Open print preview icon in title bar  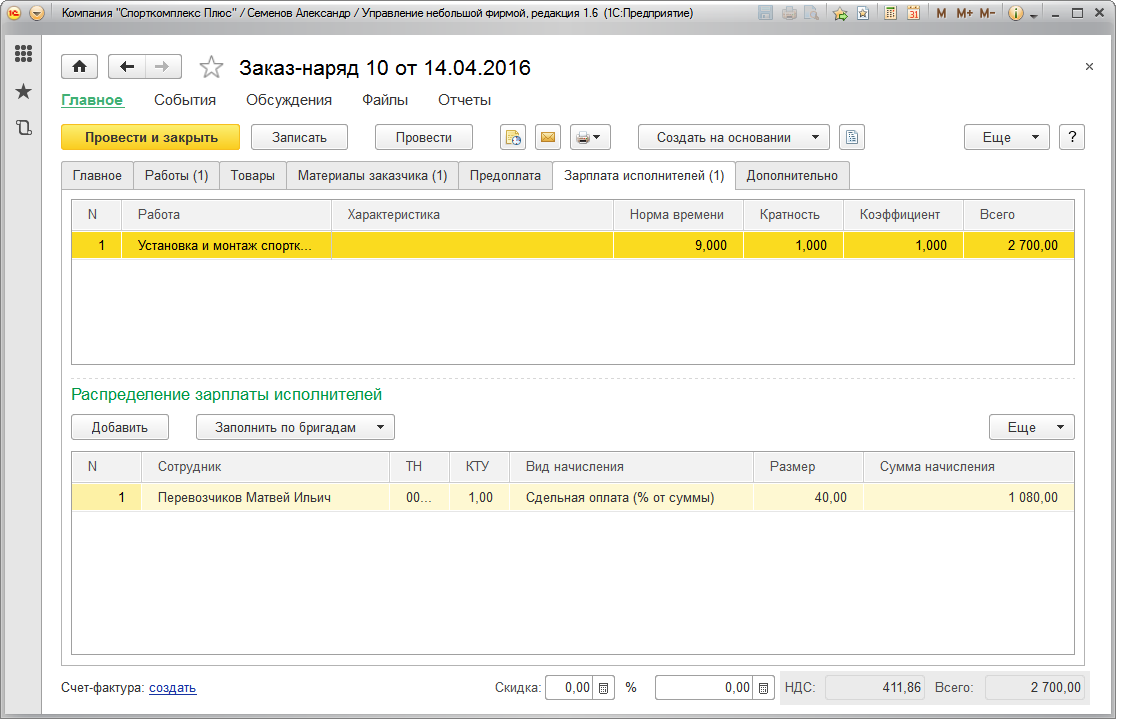[811, 13]
